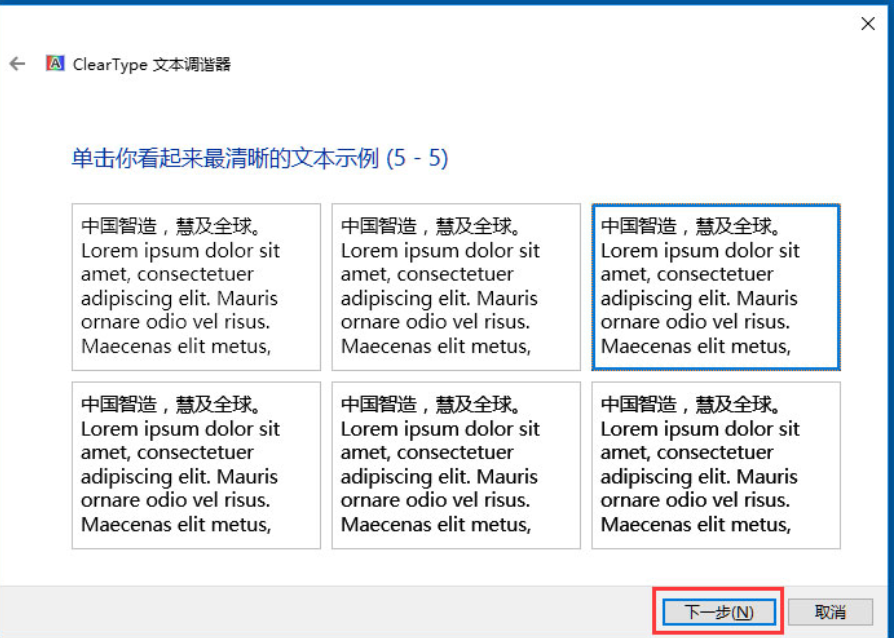This screenshot has width=894, height=638.
Task: Select the top-middle text sample
Action: [x=456, y=286]
